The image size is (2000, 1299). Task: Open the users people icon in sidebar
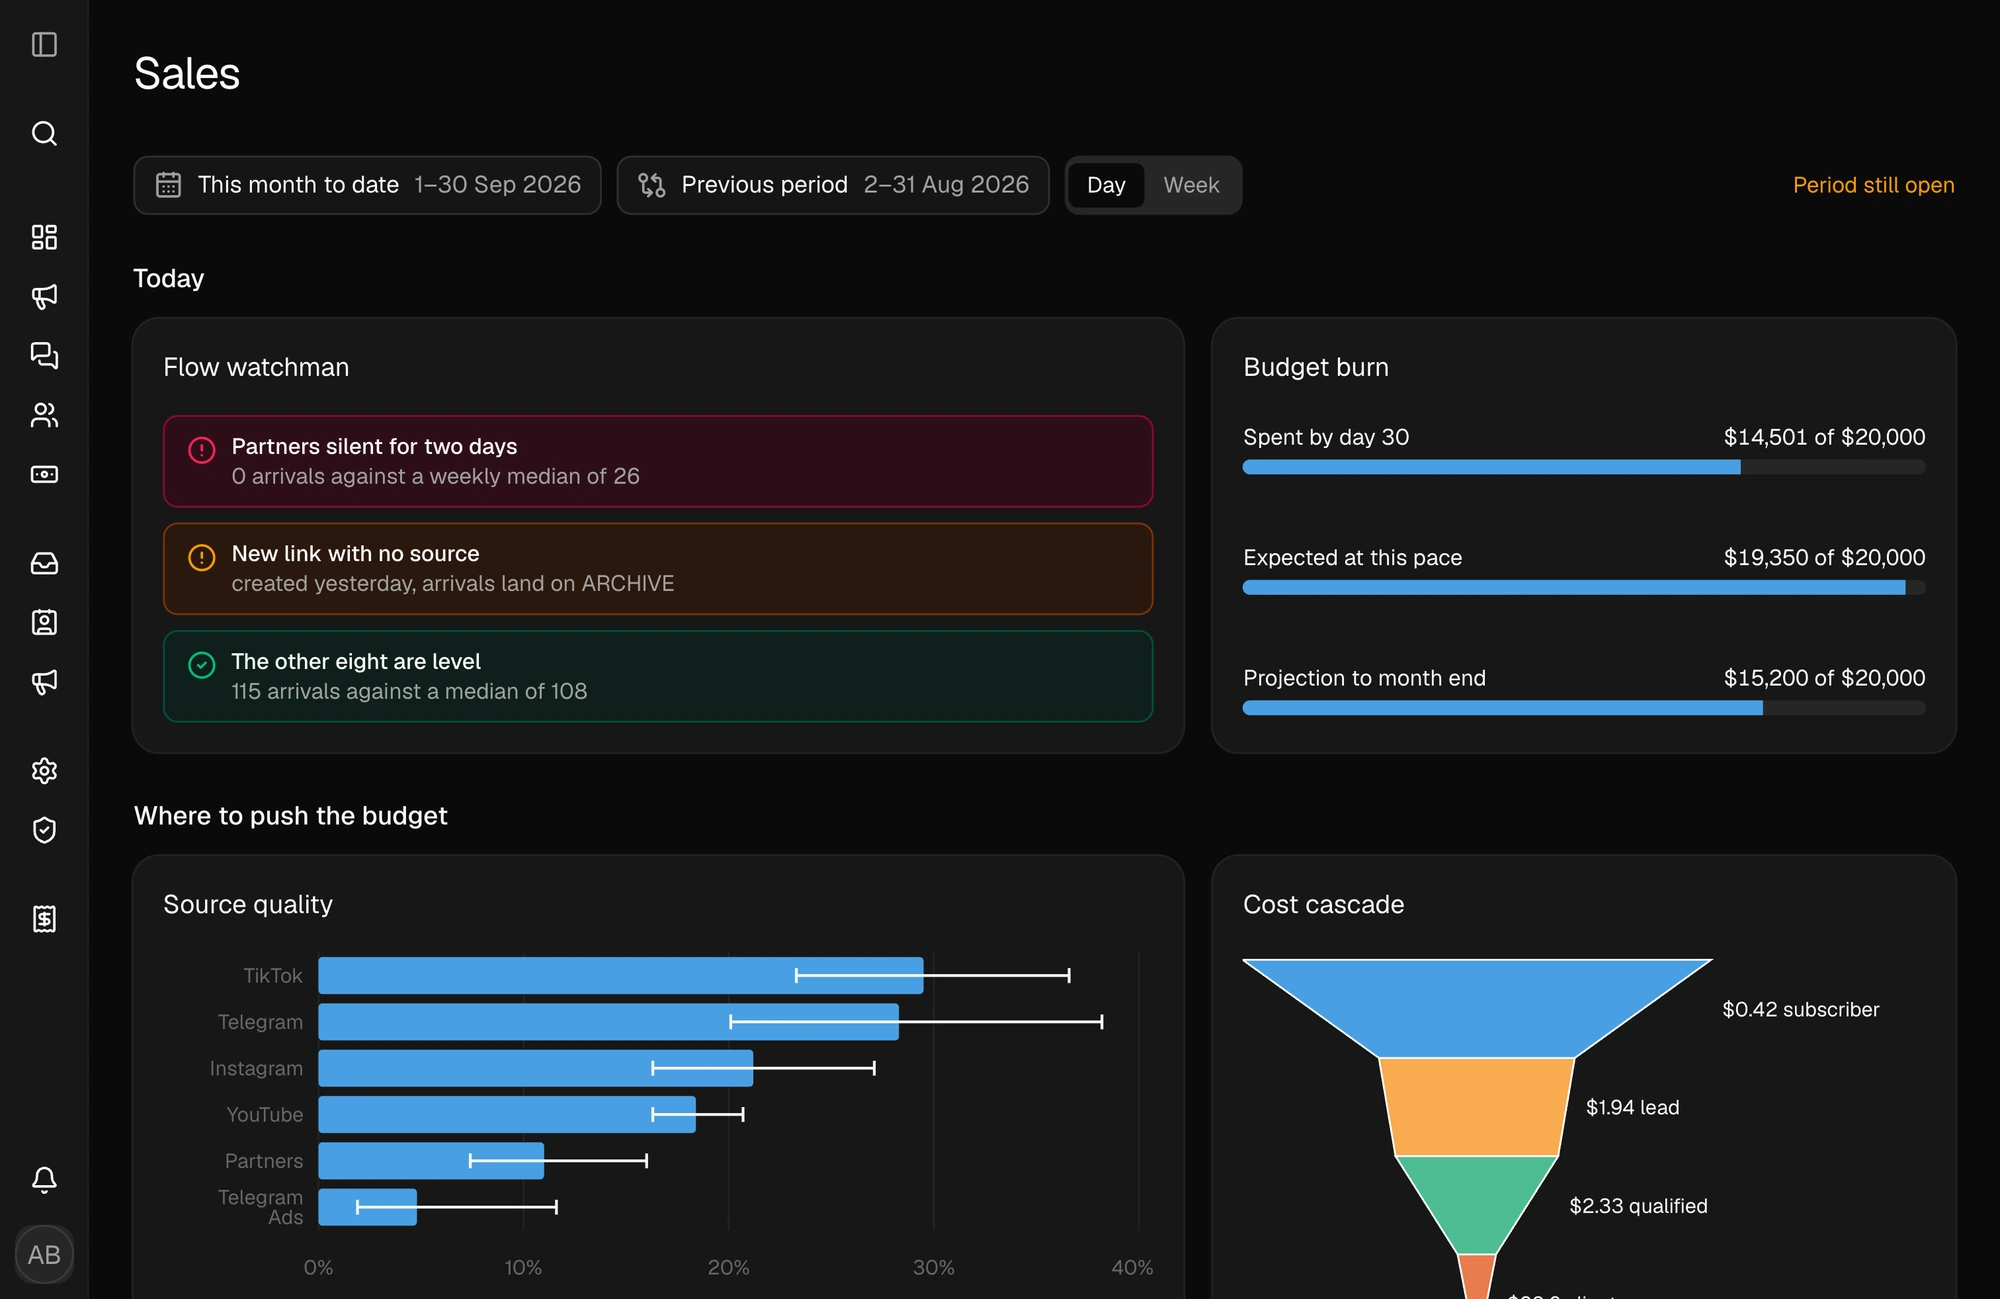(x=44, y=415)
